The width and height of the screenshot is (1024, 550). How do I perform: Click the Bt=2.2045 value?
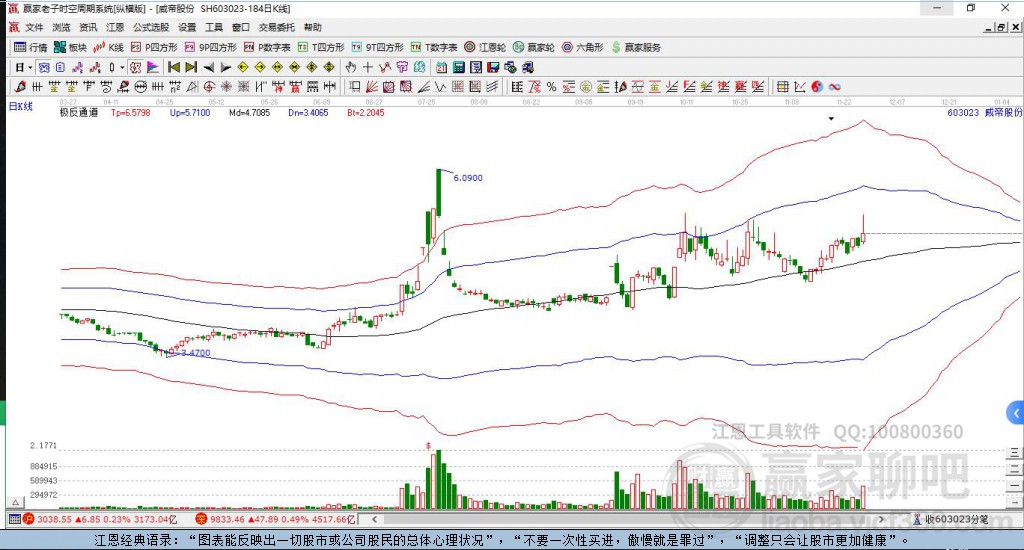[x=366, y=112]
